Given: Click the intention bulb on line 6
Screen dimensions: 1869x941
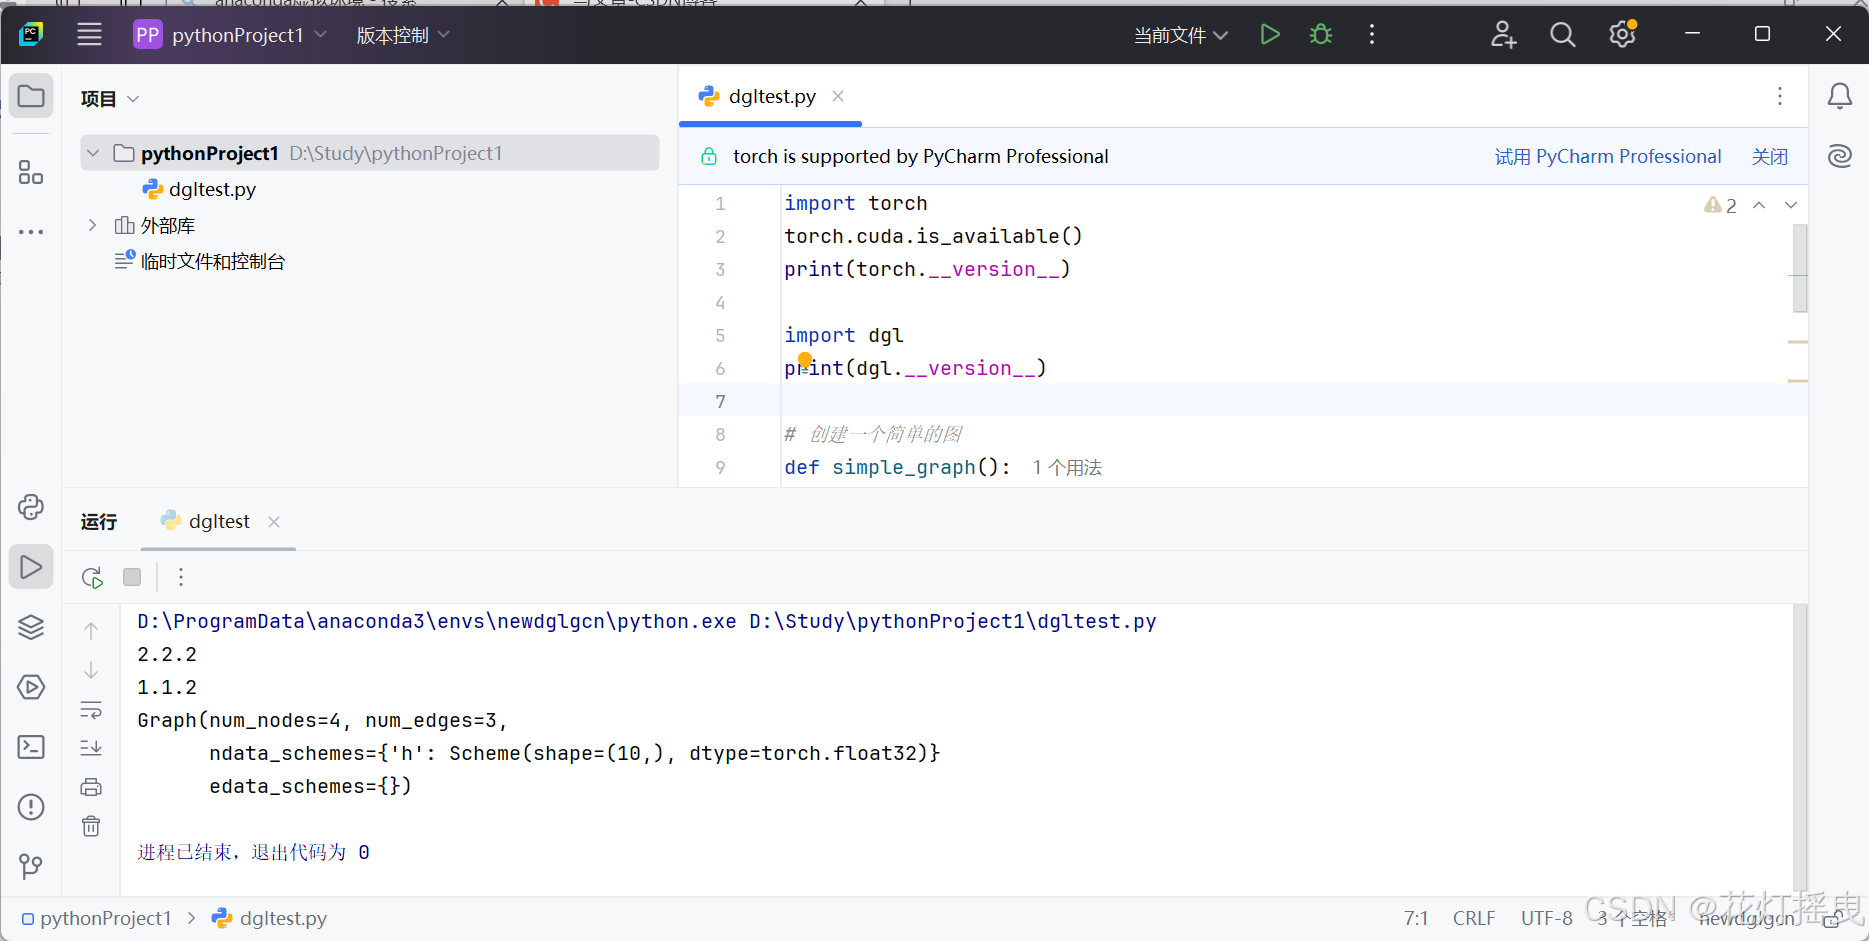Looking at the screenshot, I should [x=805, y=360].
